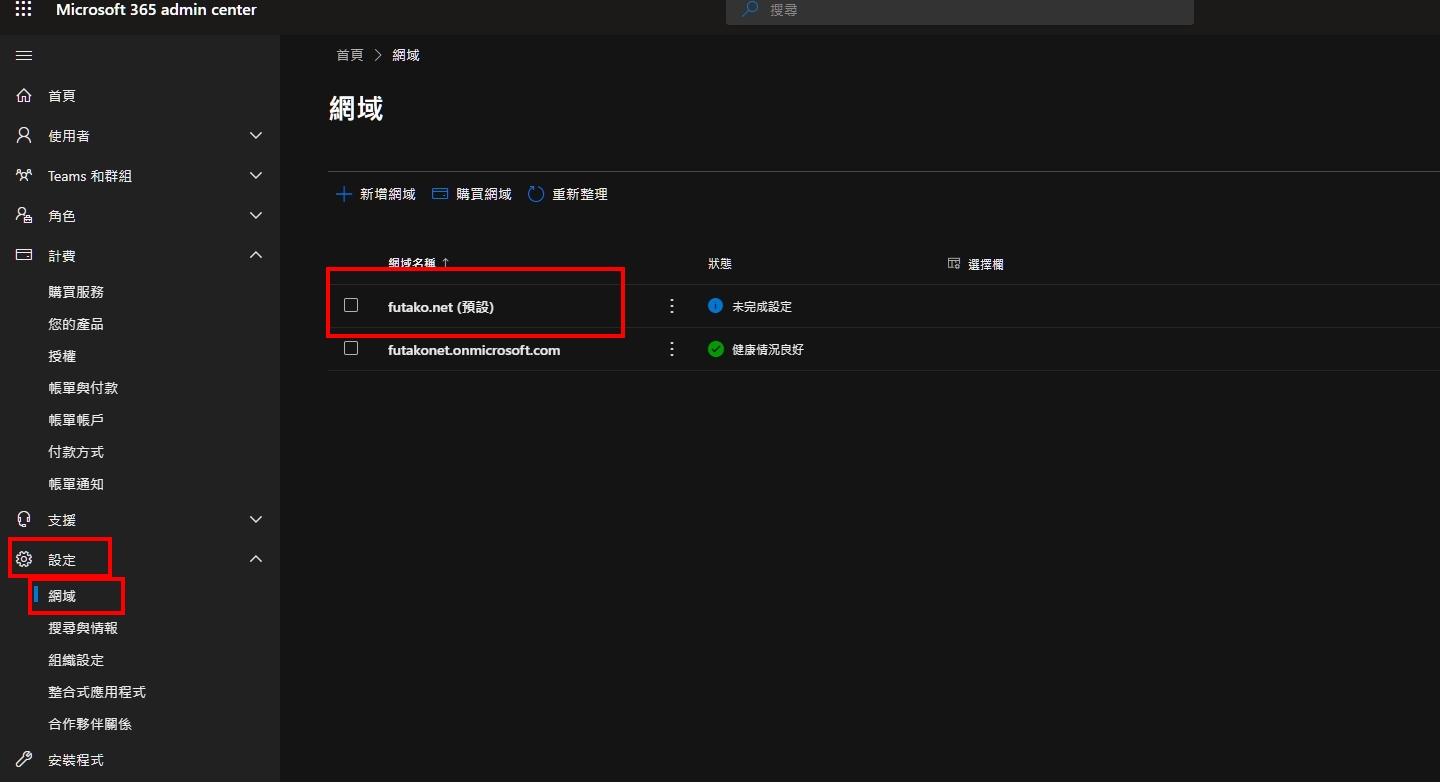Viewport: 1440px width, 782px height.
Task: Open 組織設定 in the sidebar
Action: pos(76,660)
